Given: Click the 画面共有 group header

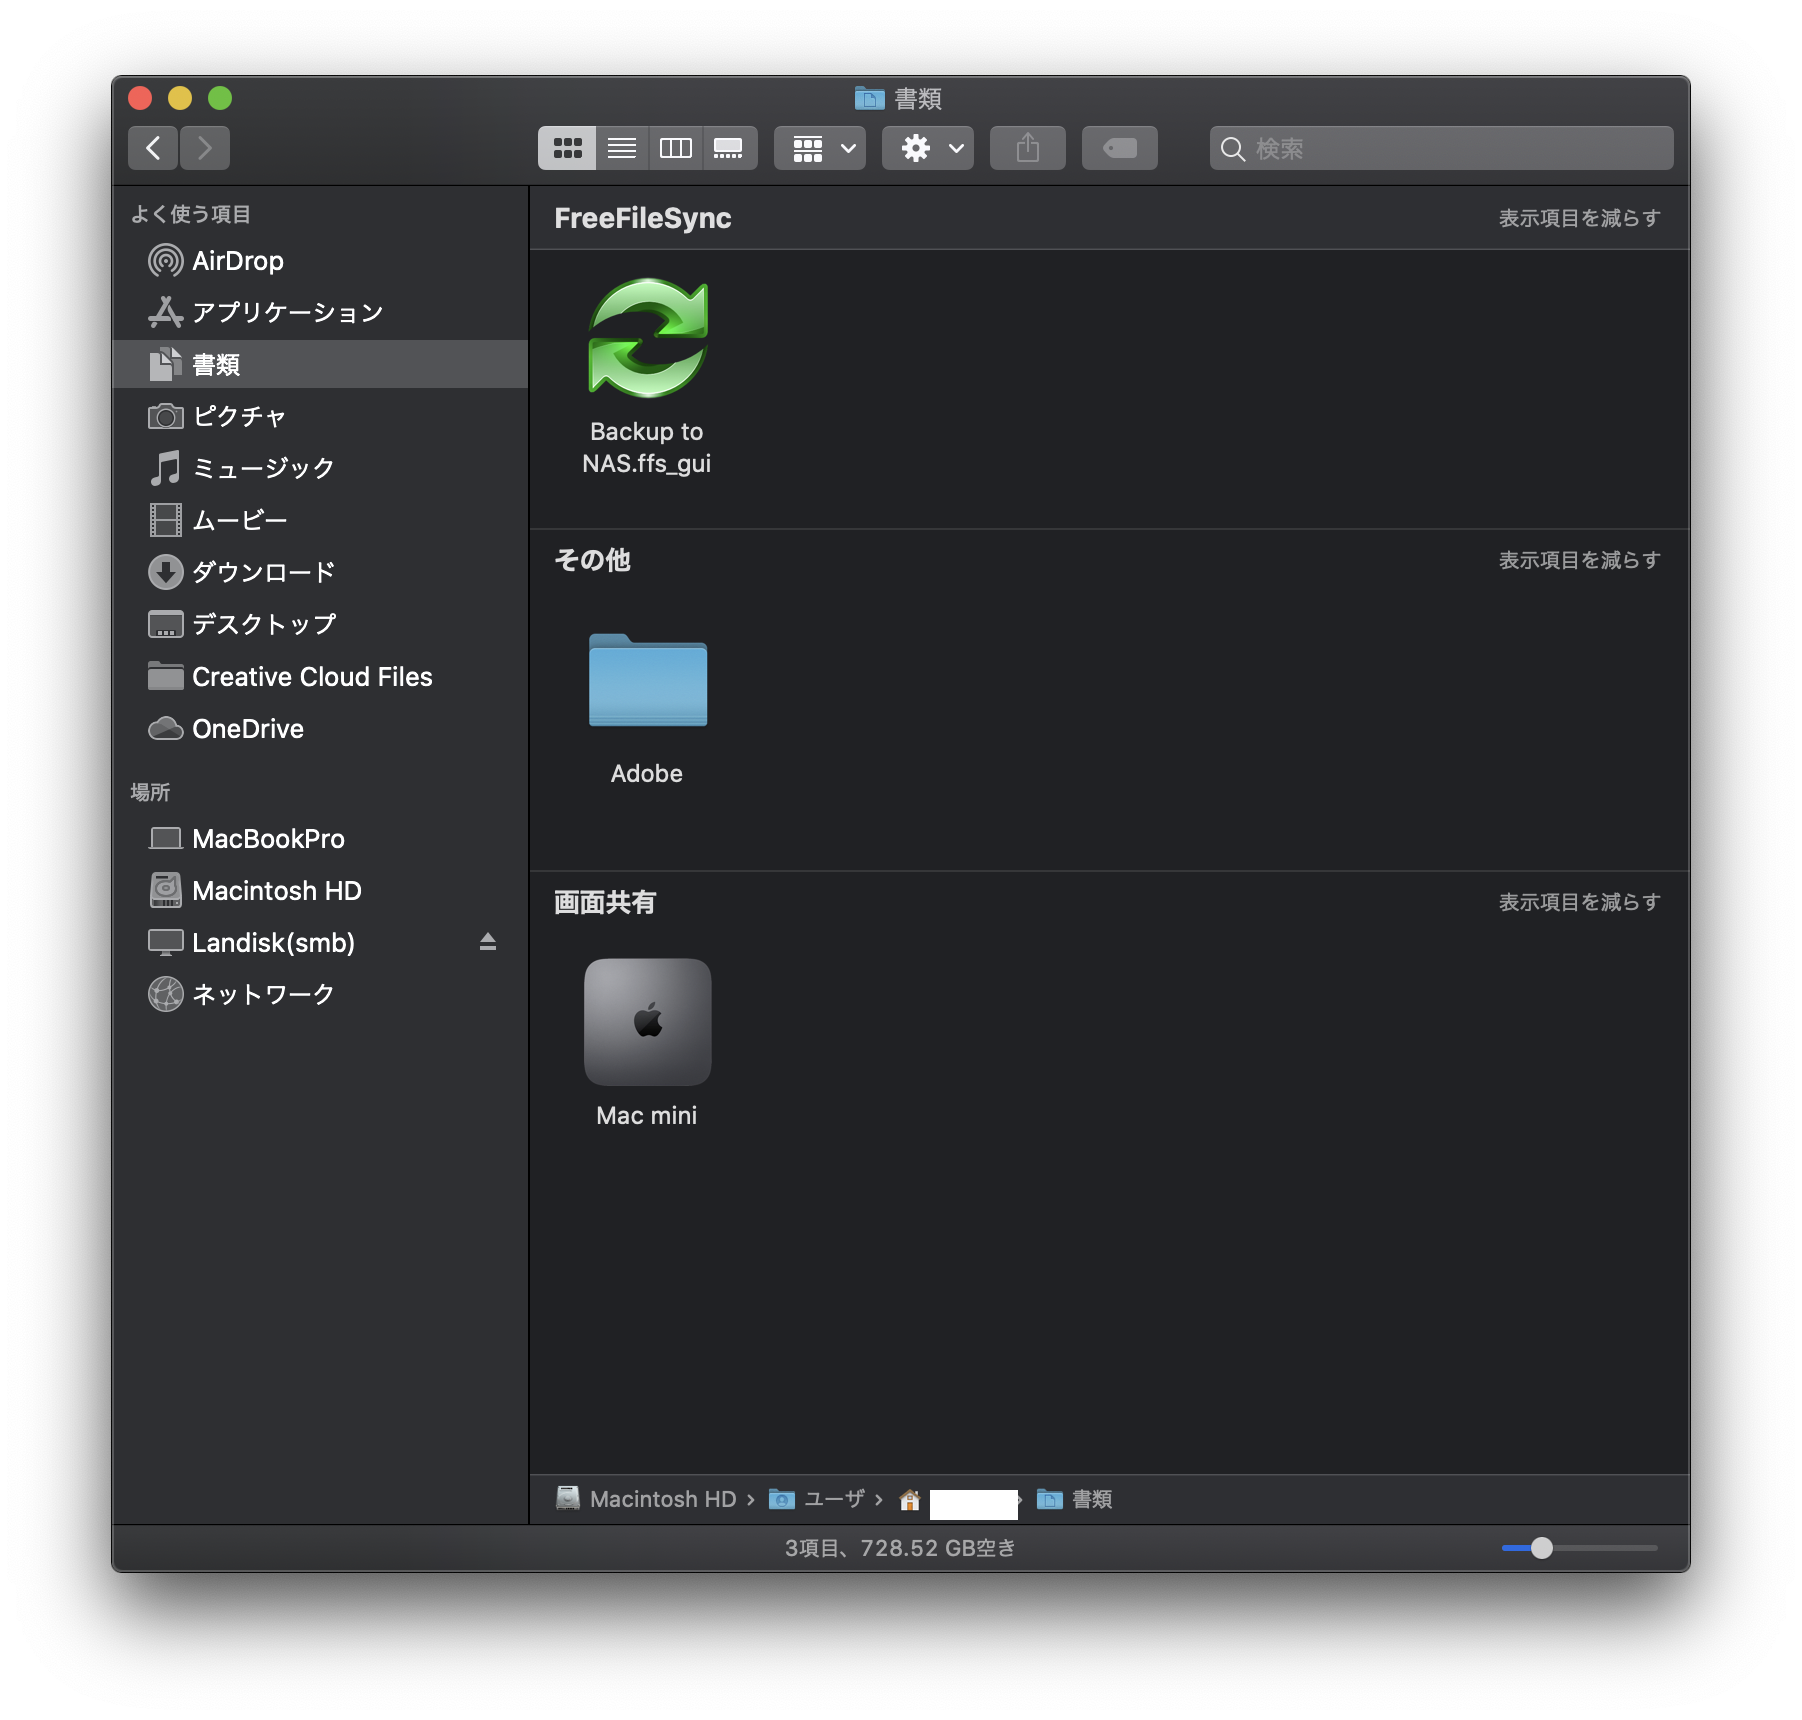Looking at the screenshot, I should click(x=605, y=902).
